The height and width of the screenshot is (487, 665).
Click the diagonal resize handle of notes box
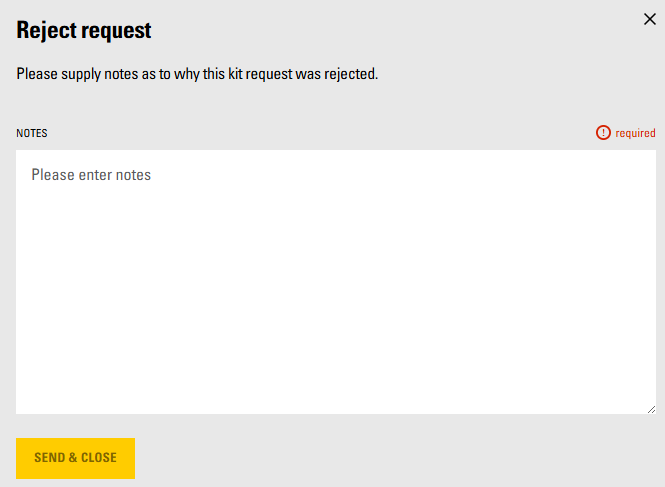(651, 409)
